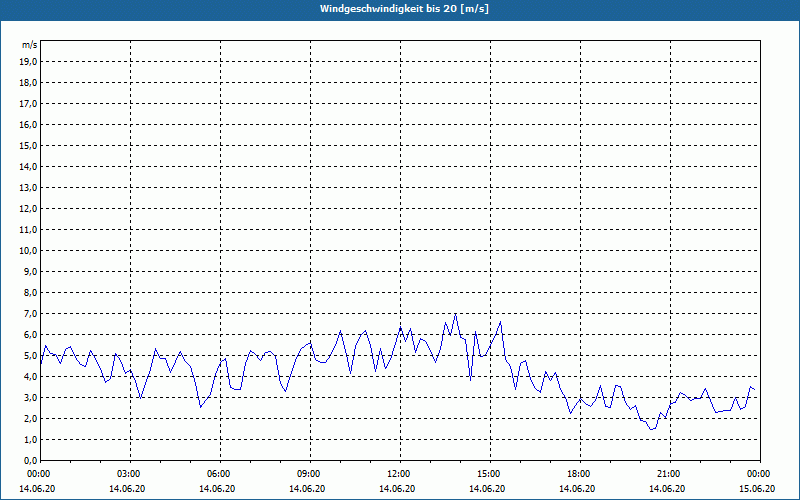Click the 10,0 y-axis label
The height and width of the screenshot is (500, 800).
coord(28,251)
